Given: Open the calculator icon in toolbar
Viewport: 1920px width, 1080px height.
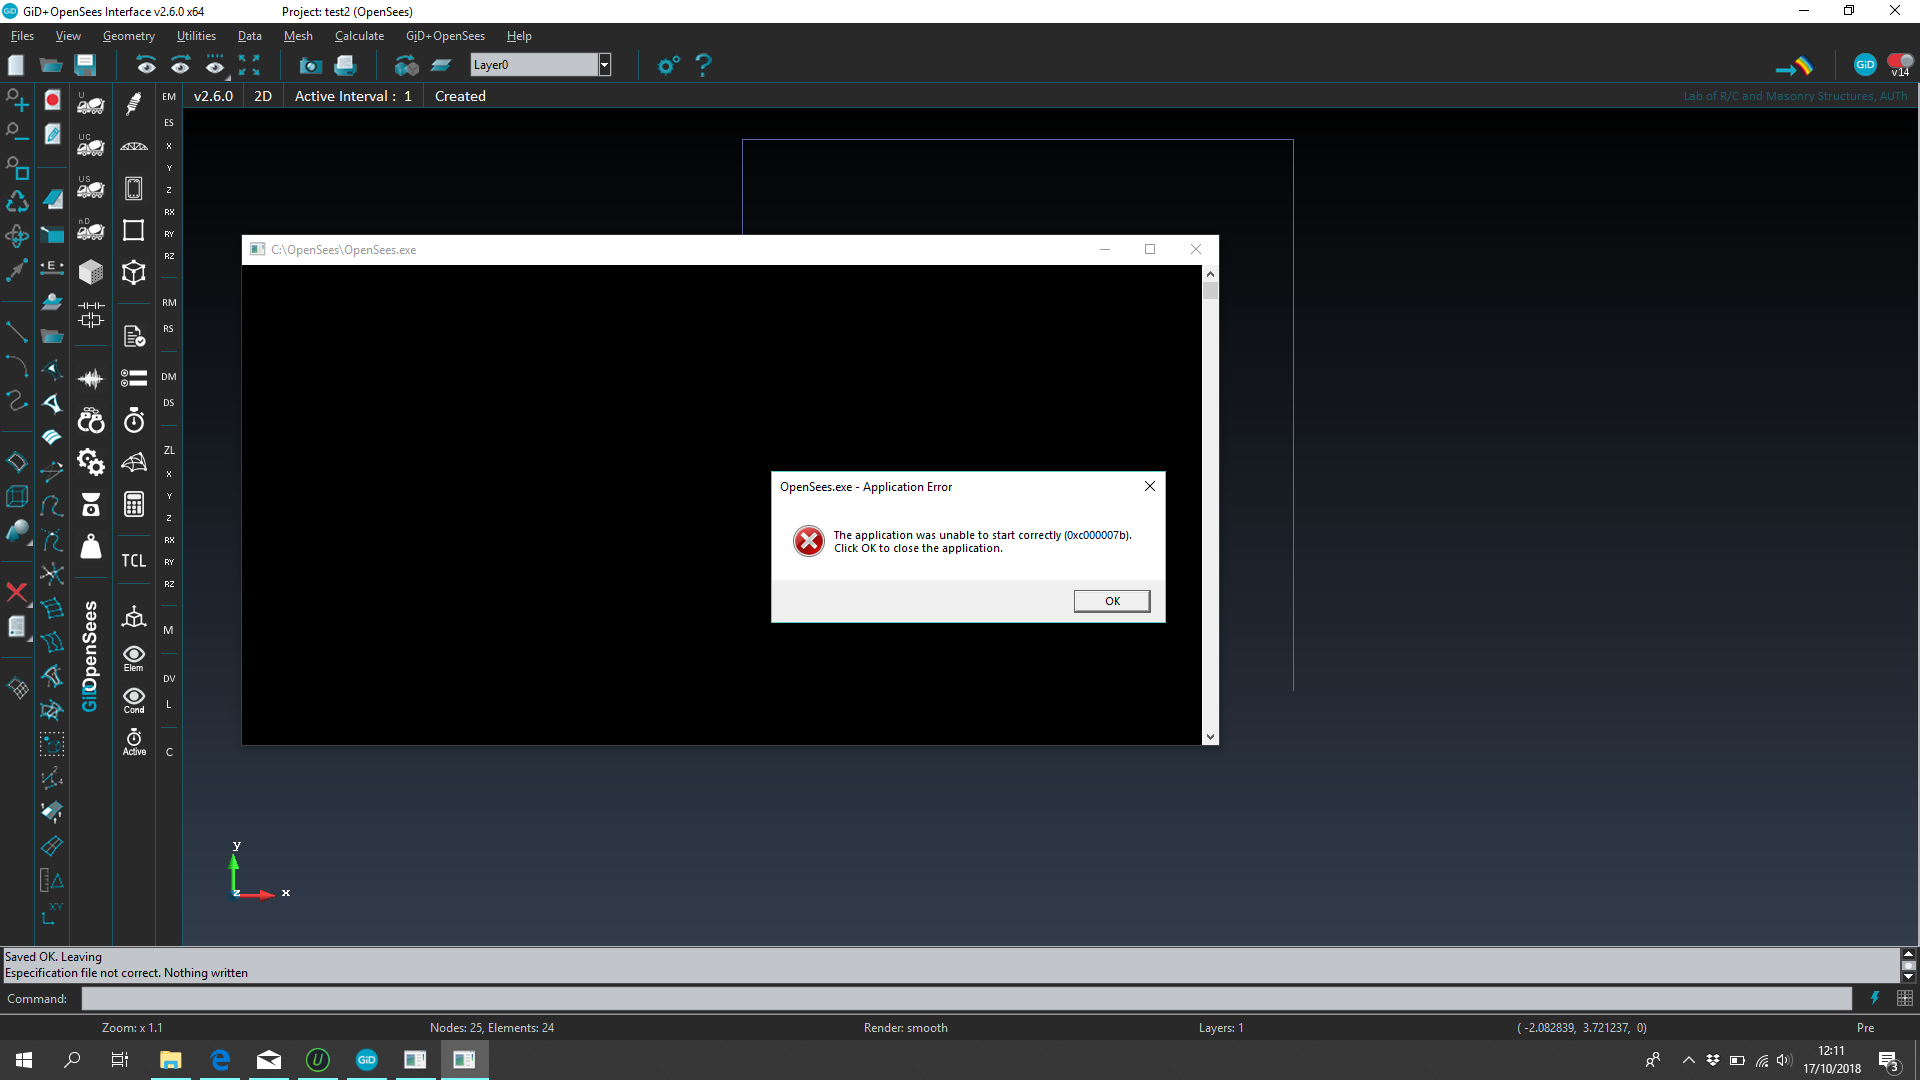Looking at the screenshot, I should pos(134,504).
